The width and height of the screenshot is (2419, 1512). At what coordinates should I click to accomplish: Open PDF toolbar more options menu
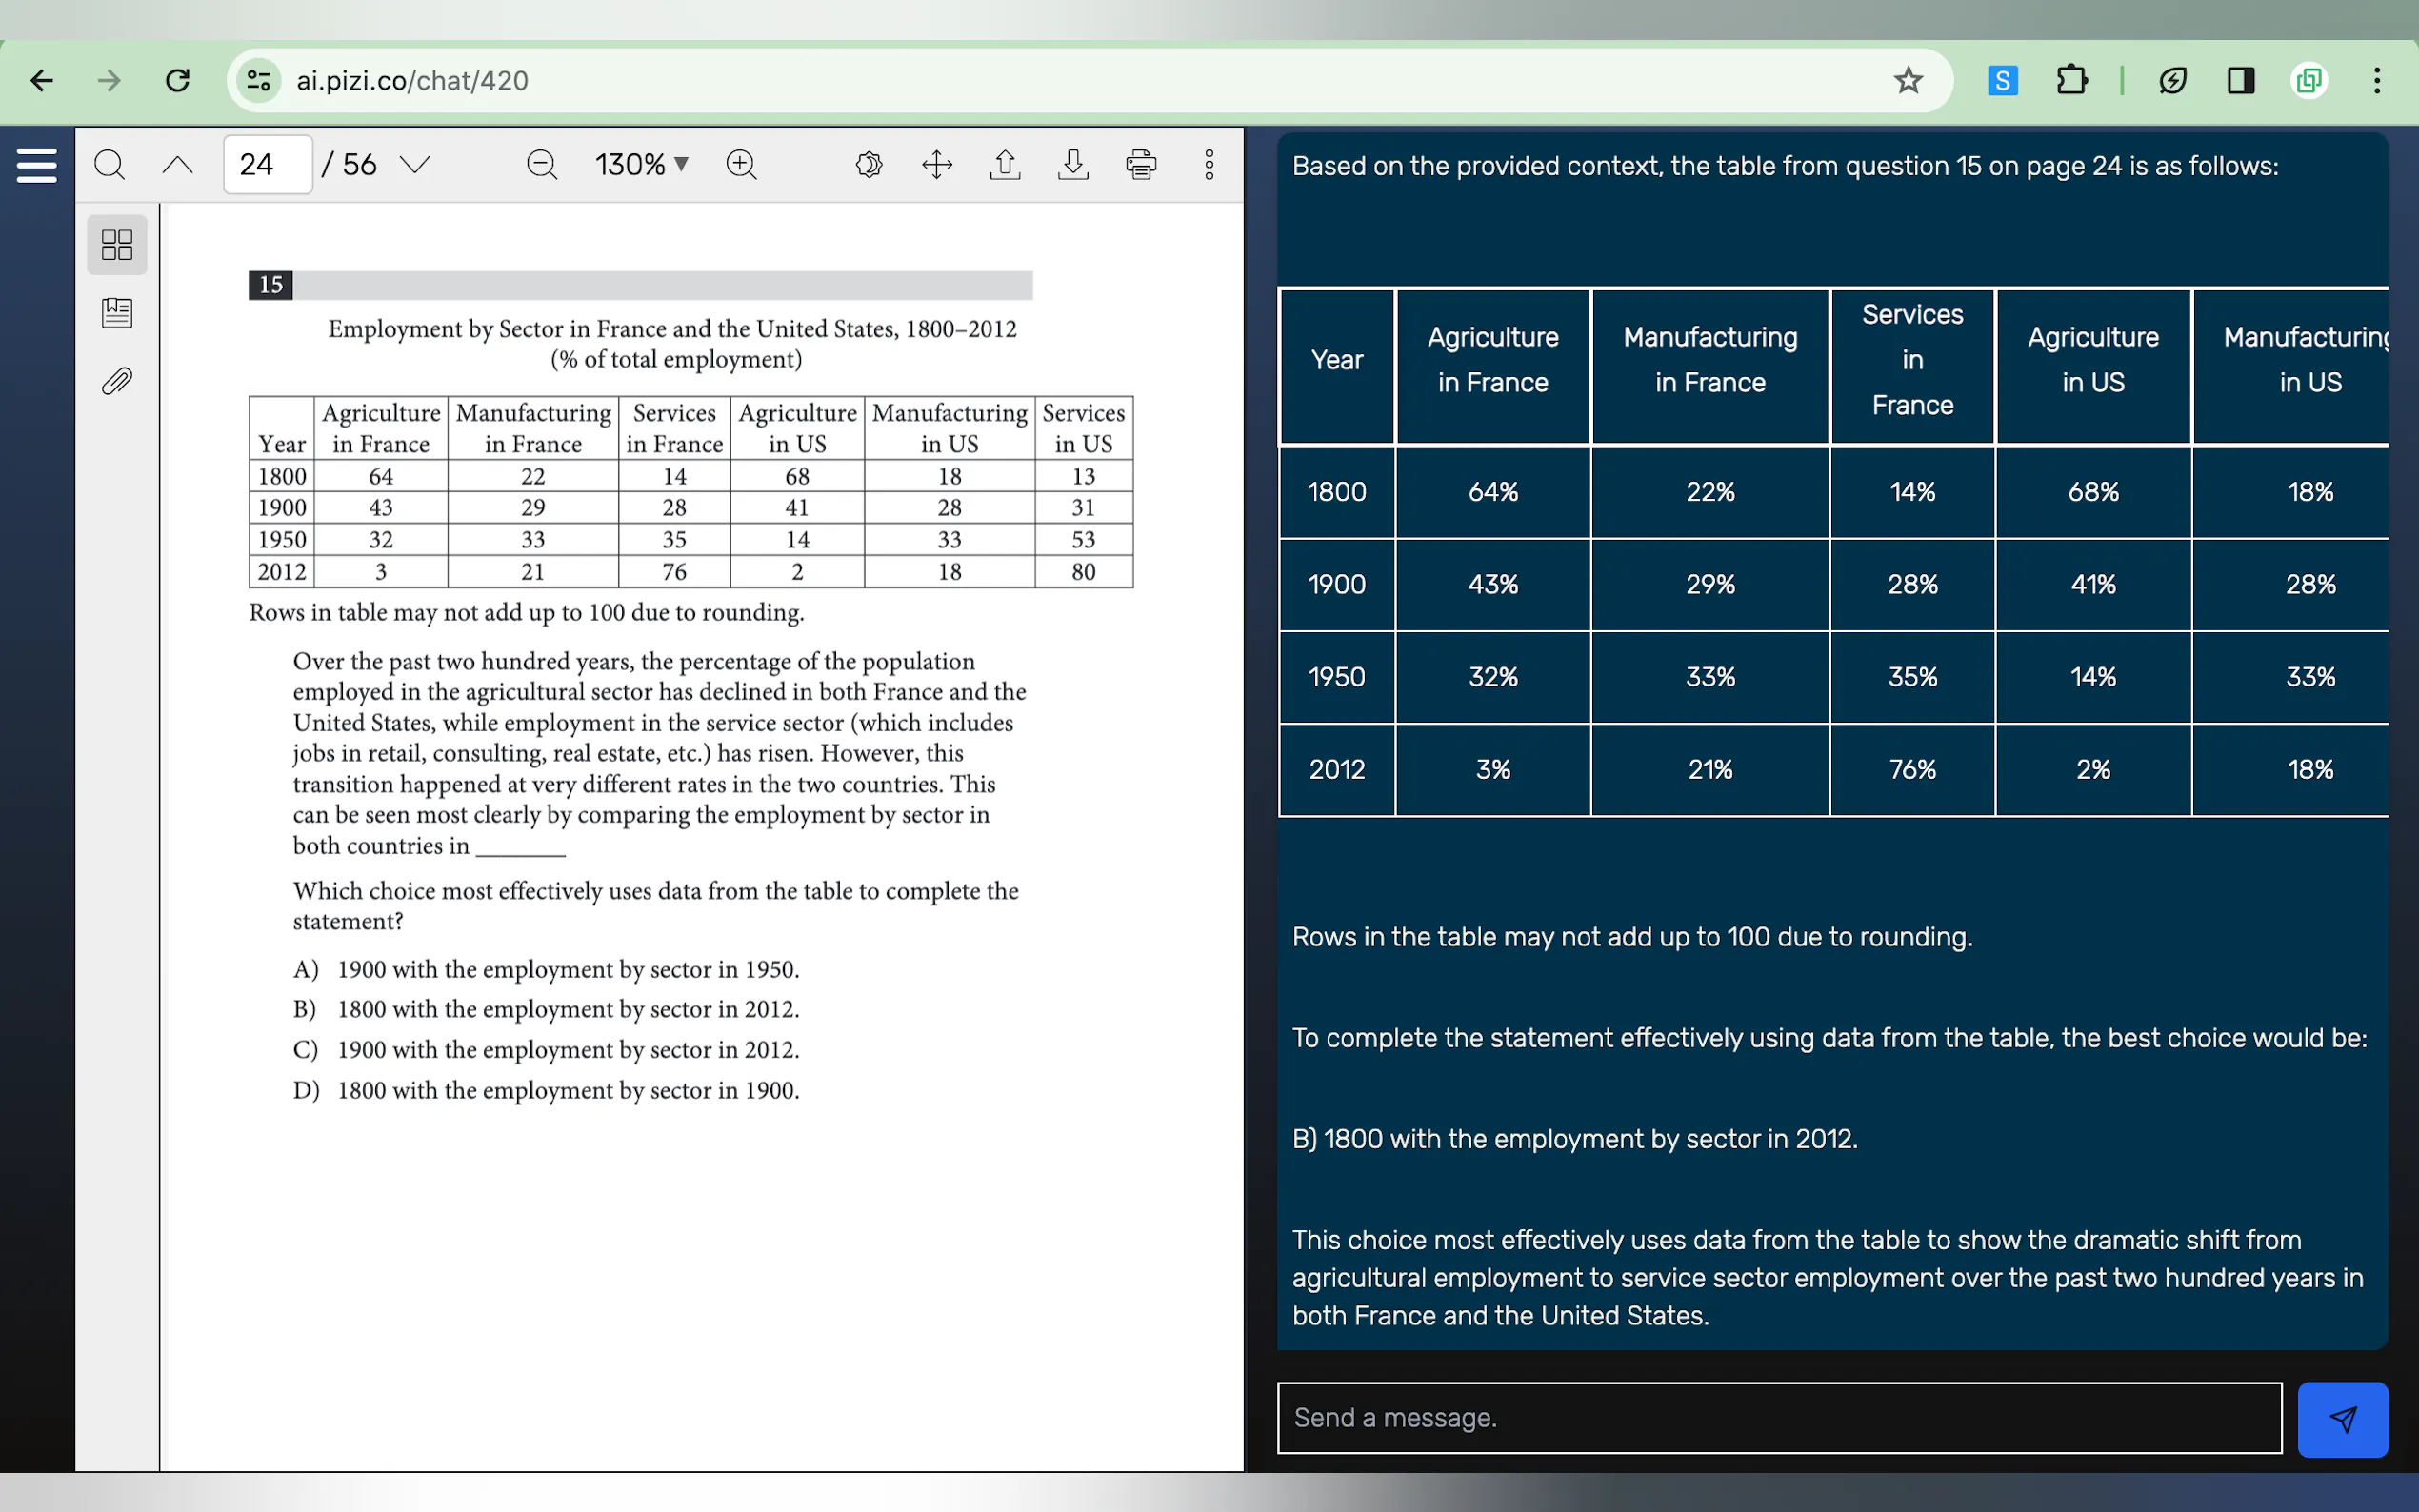[1208, 164]
